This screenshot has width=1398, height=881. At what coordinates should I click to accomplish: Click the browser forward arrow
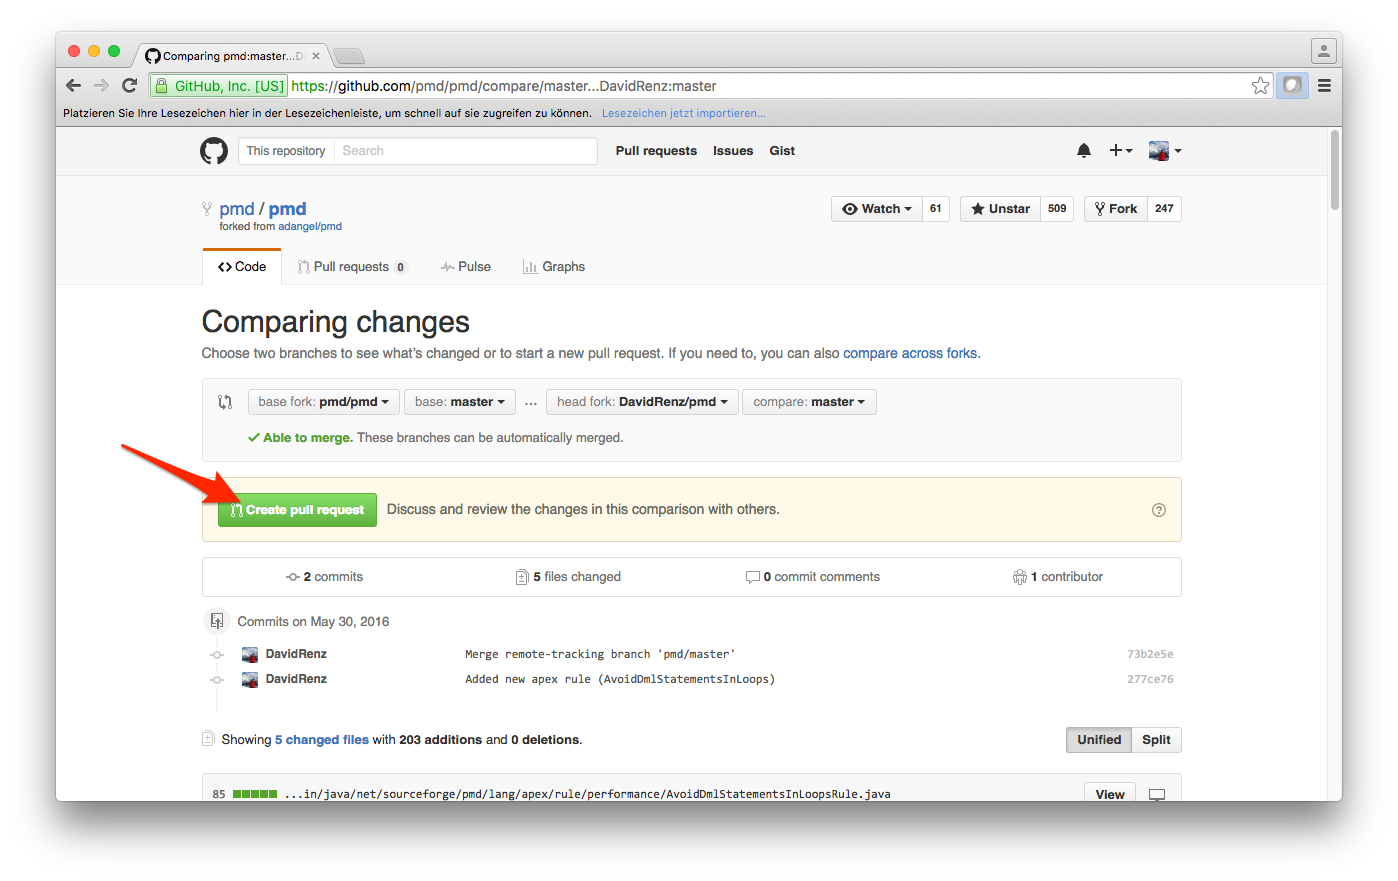click(101, 86)
